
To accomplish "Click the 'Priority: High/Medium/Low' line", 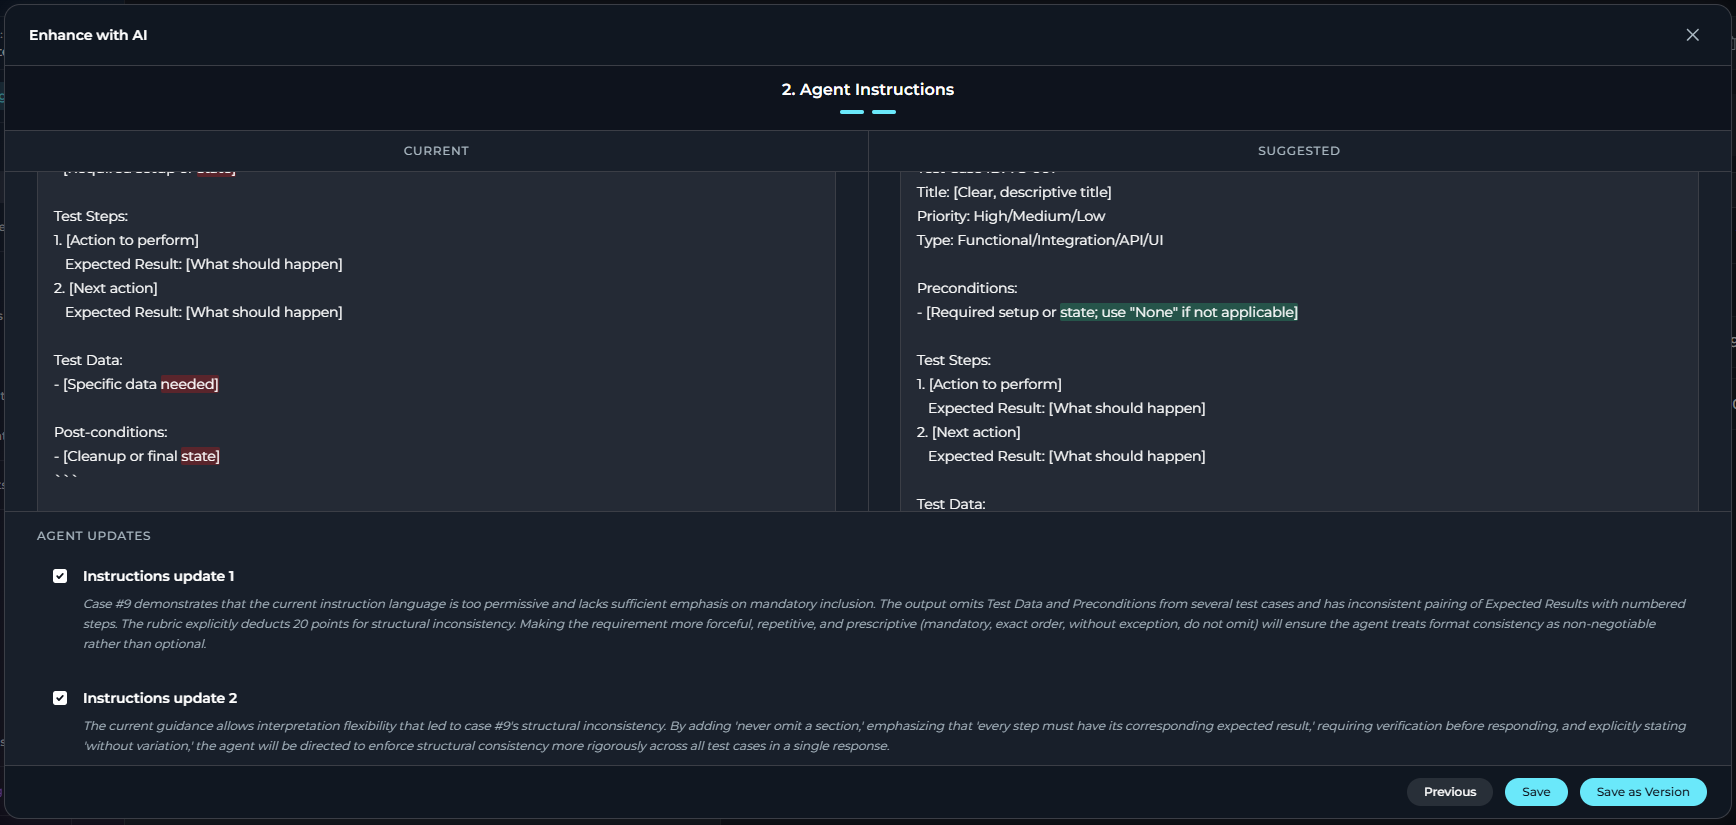I will pos(1011,216).
